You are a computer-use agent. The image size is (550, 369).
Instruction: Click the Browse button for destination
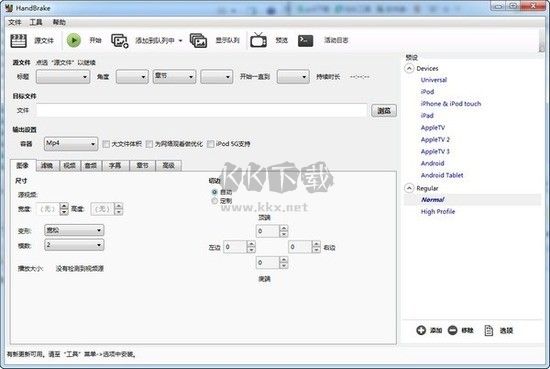pyautogui.click(x=384, y=111)
